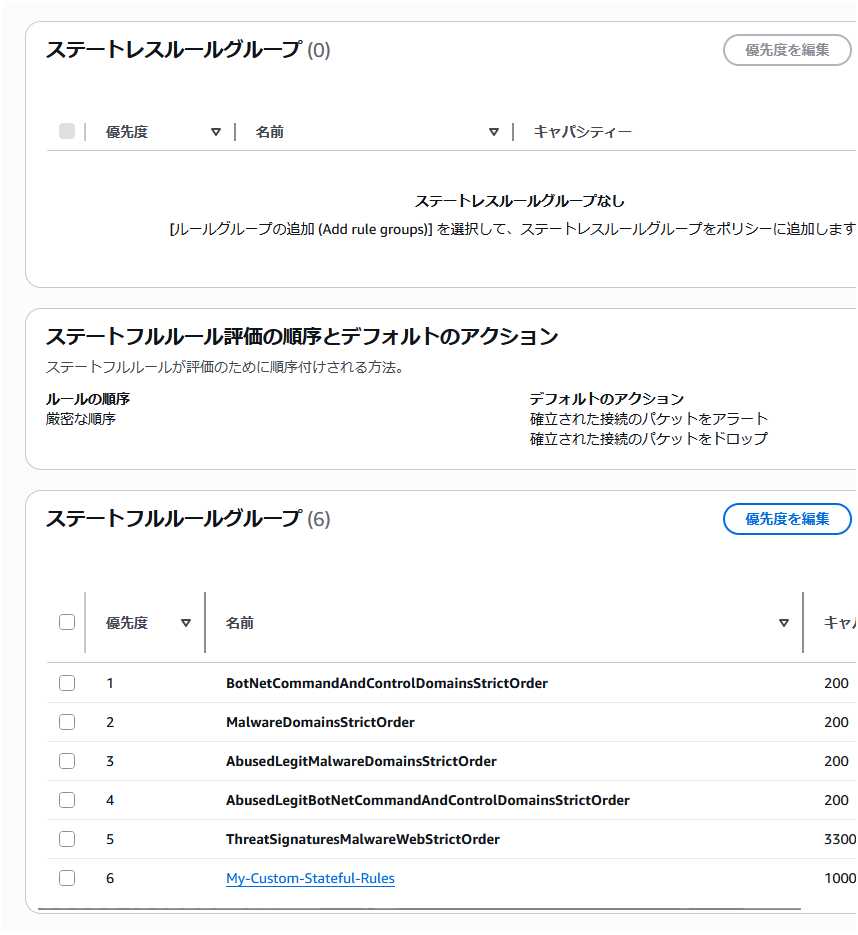Click sort arrow beside stateless 名前 column
The width and height of the screenshot is (858, 935).
(x=493, y=132)
